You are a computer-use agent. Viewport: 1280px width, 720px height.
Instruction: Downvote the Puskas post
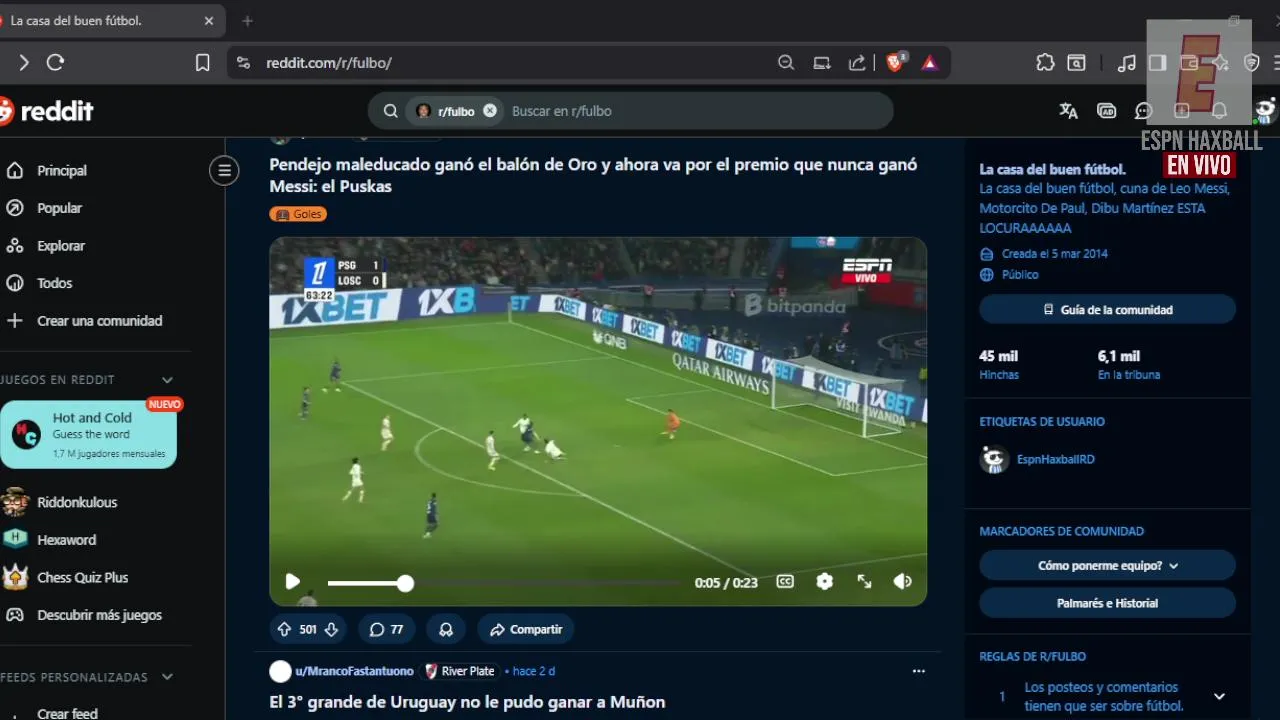[x=331, y=629]
